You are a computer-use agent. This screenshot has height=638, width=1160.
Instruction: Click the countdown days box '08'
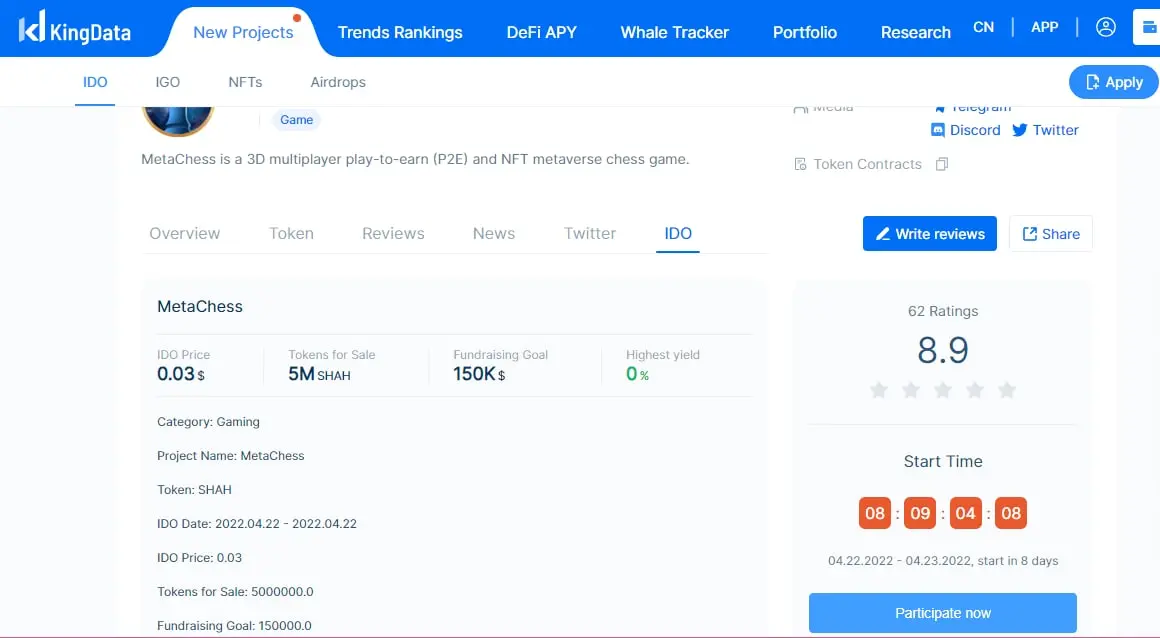(874, 513)
